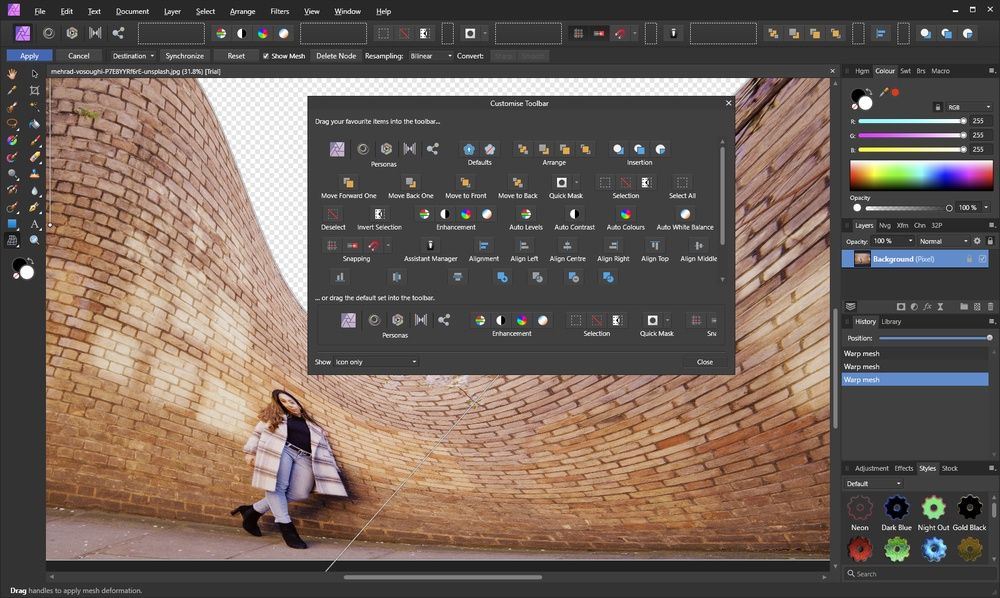Select the Mesh Warp tool

tap(11, 240)
